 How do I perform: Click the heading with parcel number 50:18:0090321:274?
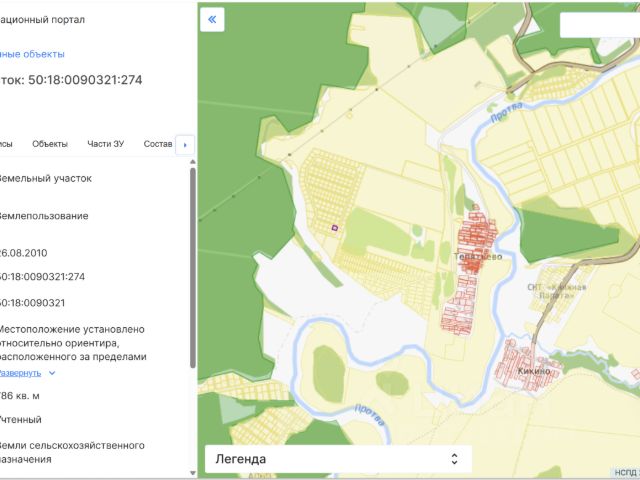click(x=71, y=80)
